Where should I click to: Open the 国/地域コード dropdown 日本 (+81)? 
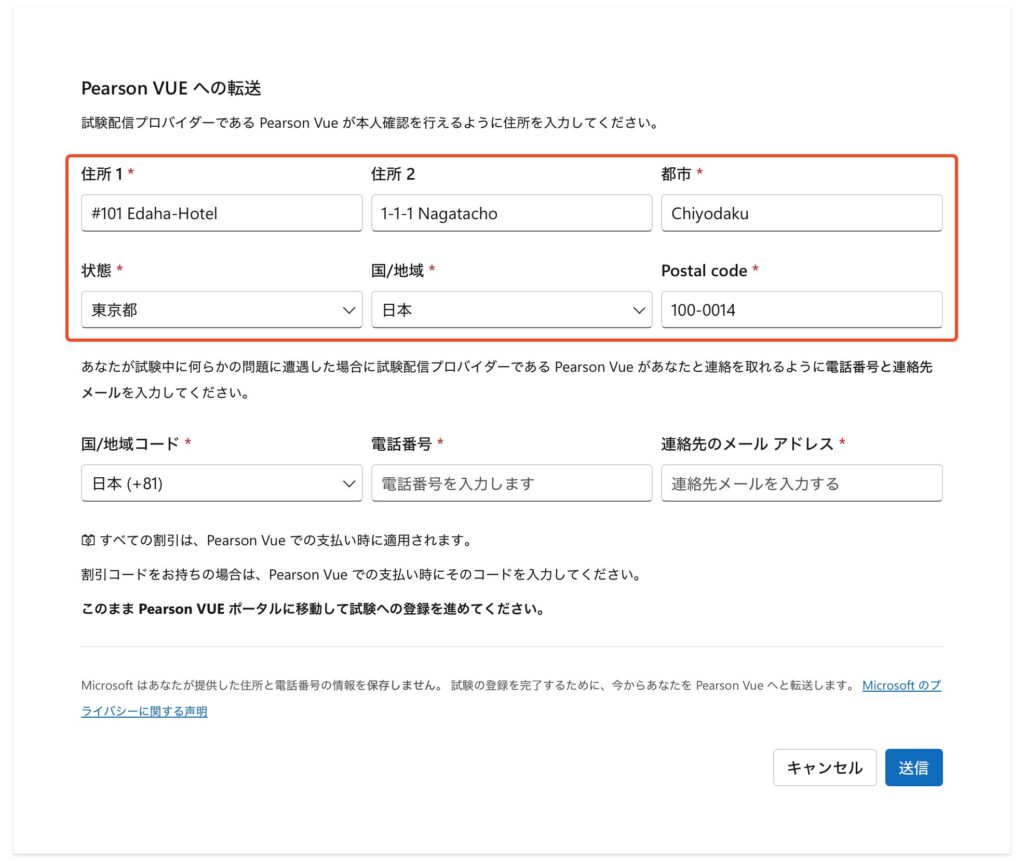[x=221, y=483]
